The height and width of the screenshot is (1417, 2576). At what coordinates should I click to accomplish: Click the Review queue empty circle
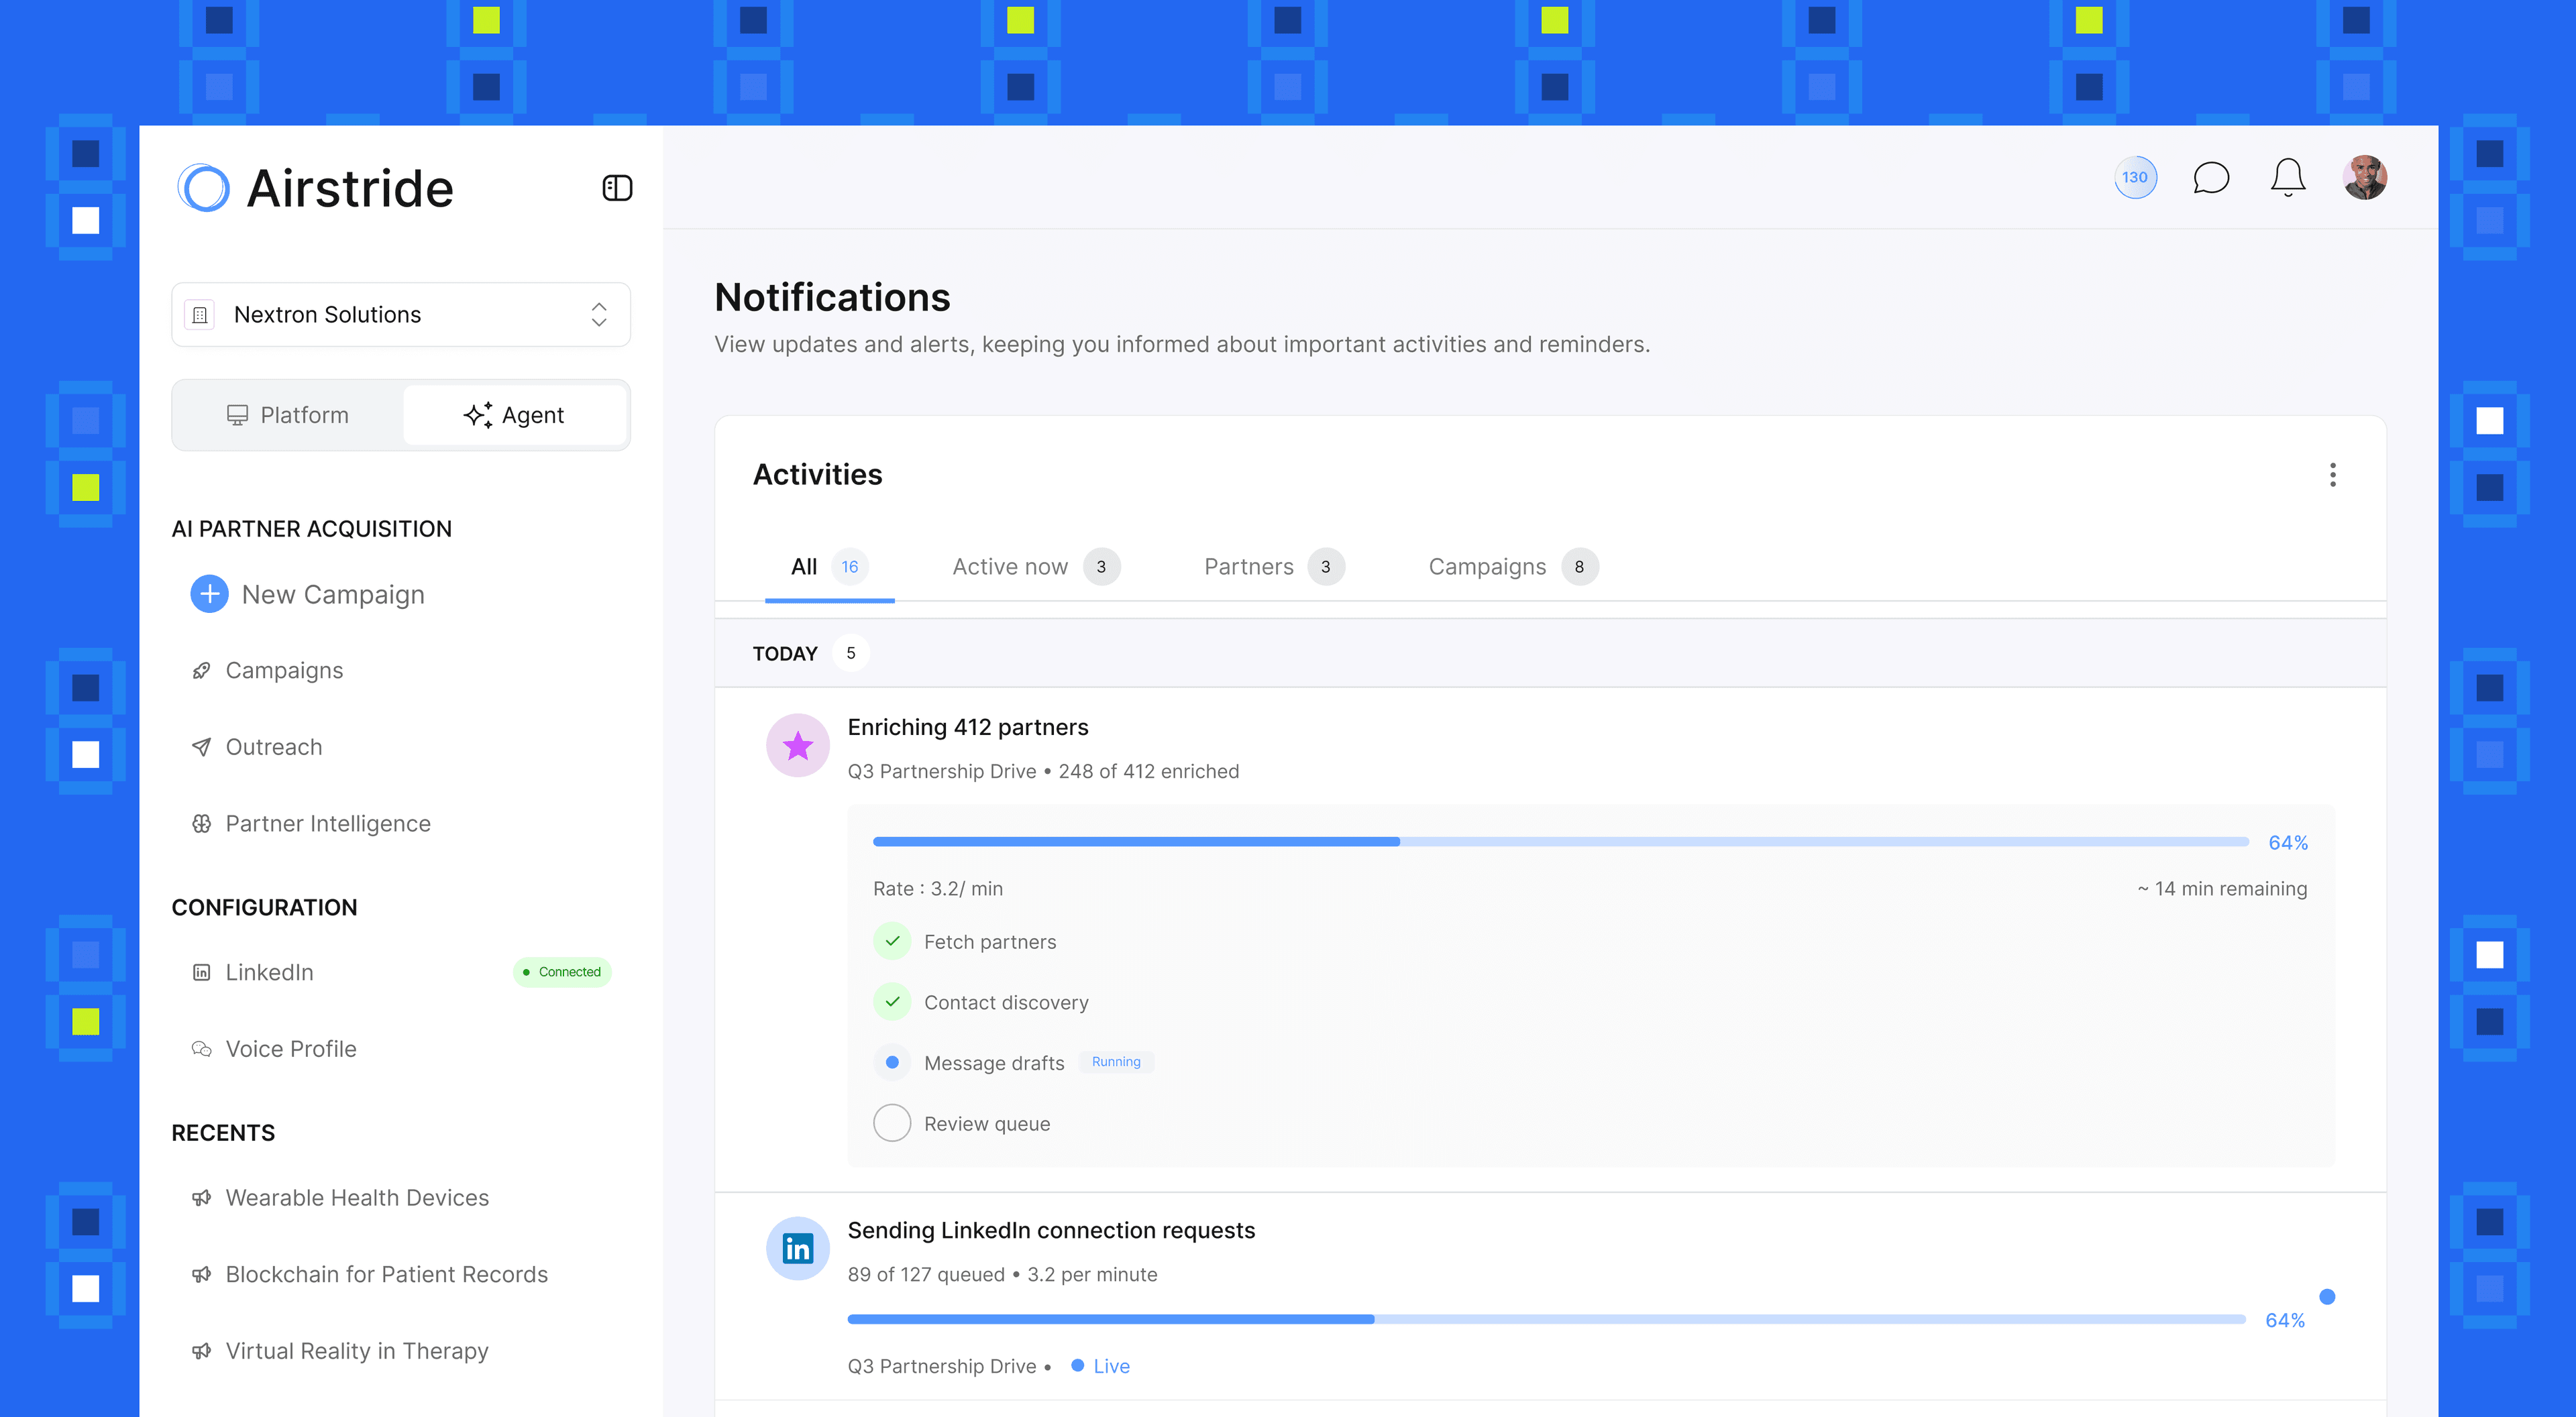click(892, 1123)
